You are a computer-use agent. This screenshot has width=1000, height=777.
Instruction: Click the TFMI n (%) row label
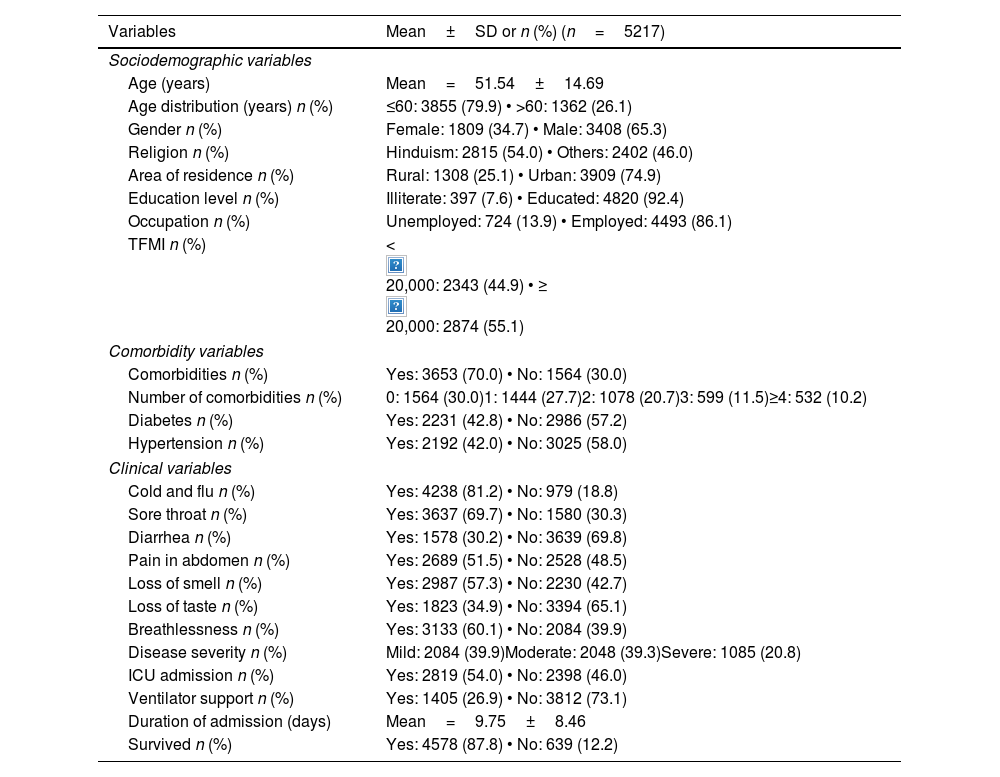tap(167, 245)
